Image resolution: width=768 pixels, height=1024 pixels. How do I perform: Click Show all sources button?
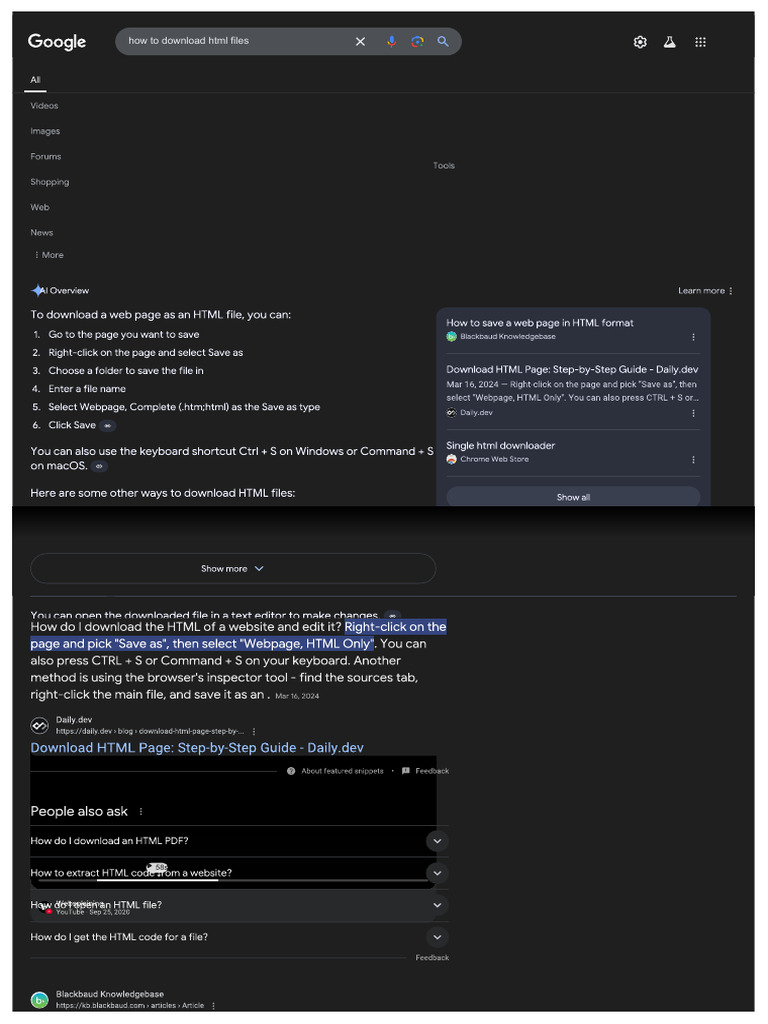tap(573, 497)
